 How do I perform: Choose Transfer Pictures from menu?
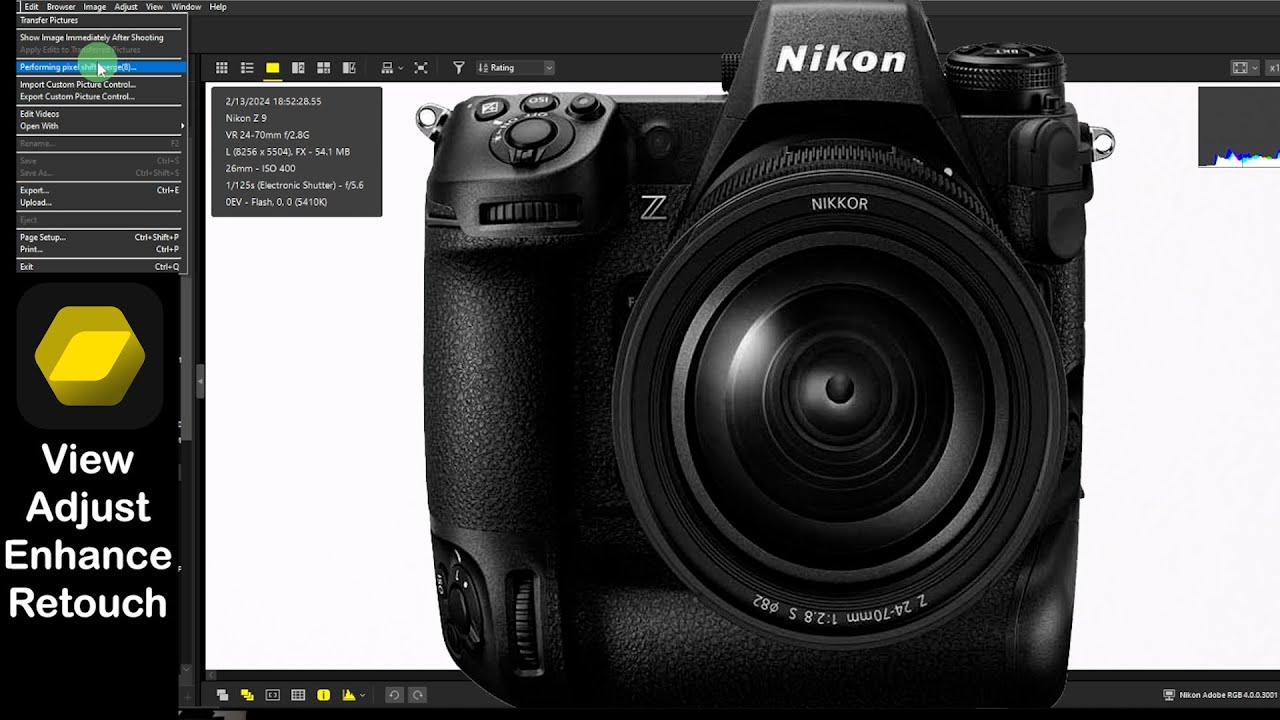click(x=100, y=20)
